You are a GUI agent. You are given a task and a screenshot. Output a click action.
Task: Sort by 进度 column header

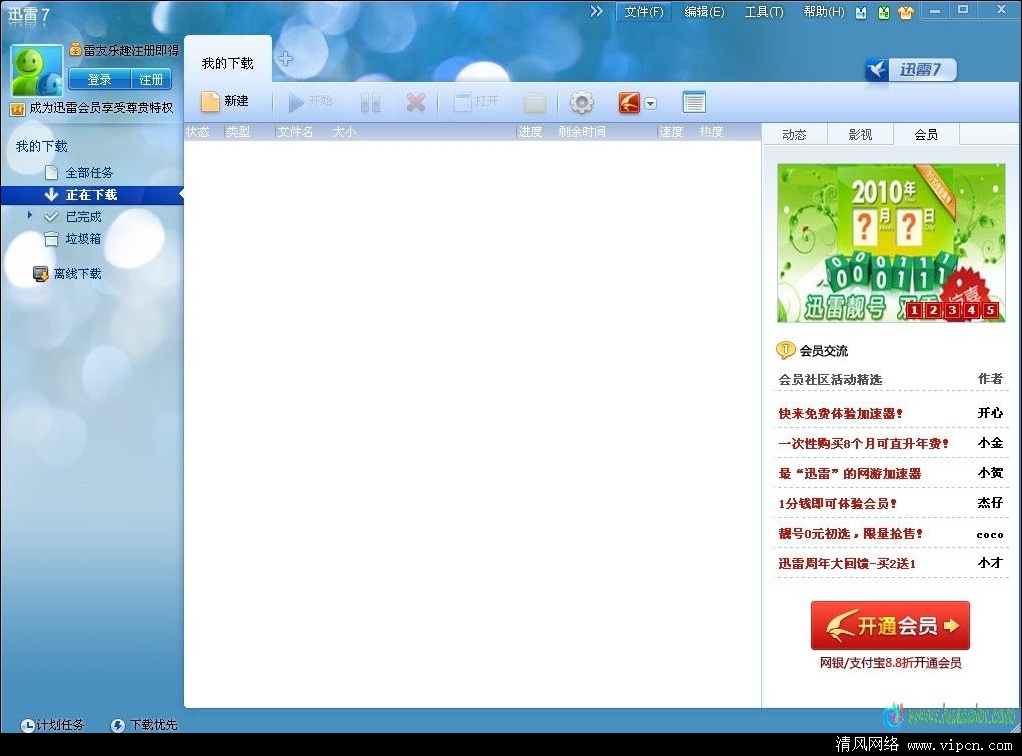(530, 132)
